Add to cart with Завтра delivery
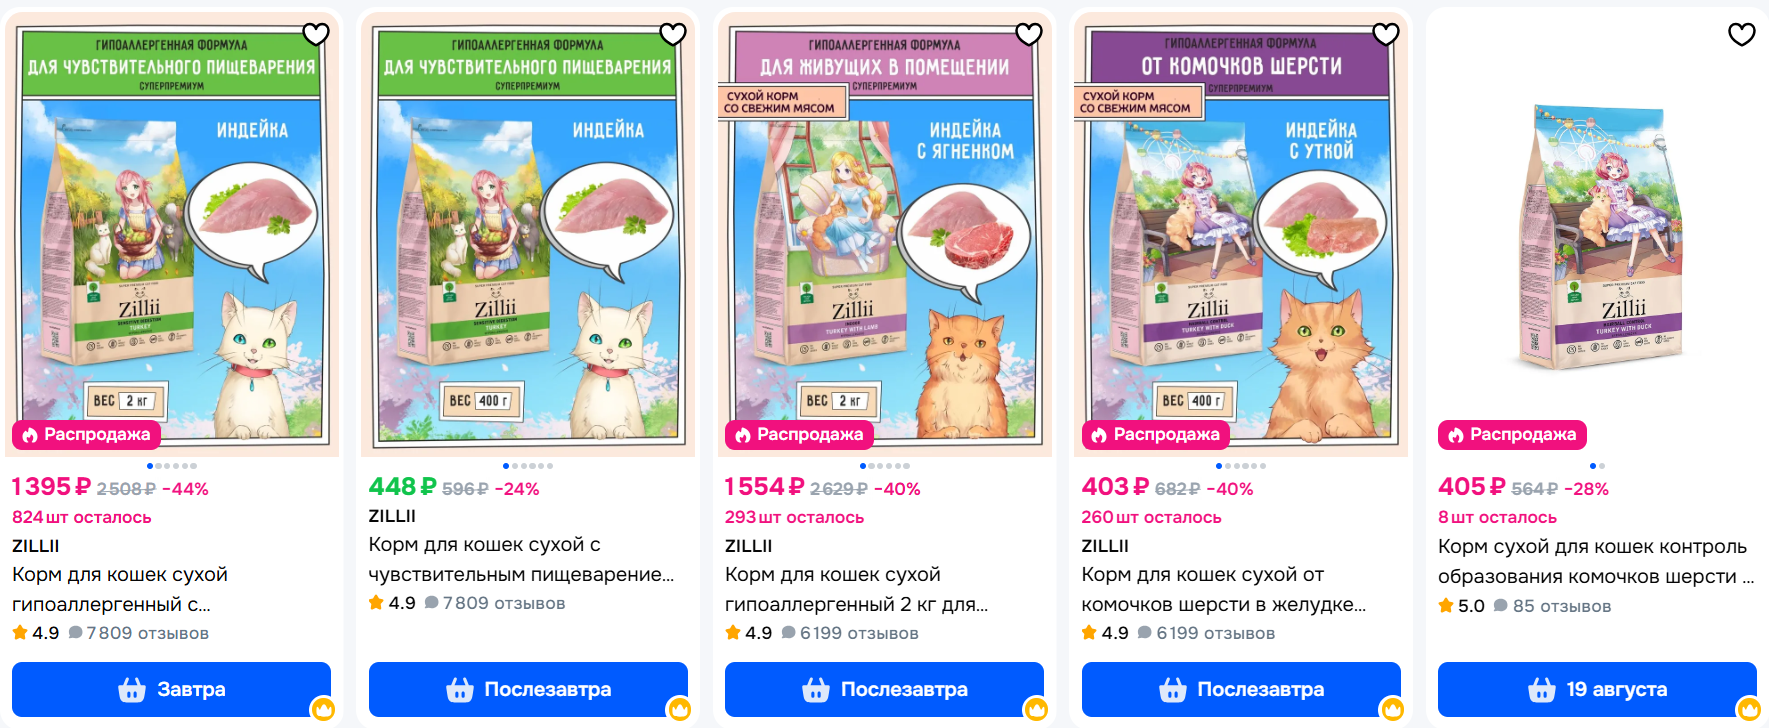Screen dimensions: 1769x728 (x=171, y=690)
